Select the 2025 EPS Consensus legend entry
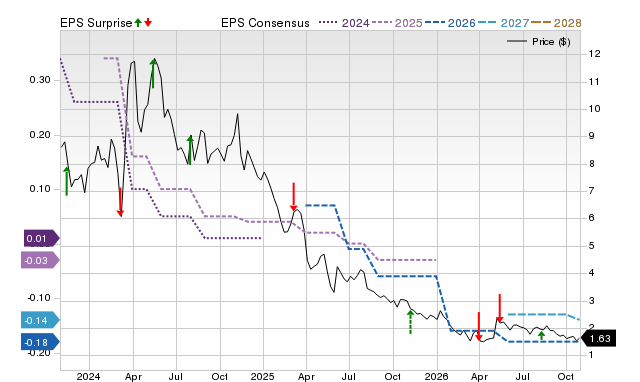The height and width of the screenshot is (382, 640). 397,23
